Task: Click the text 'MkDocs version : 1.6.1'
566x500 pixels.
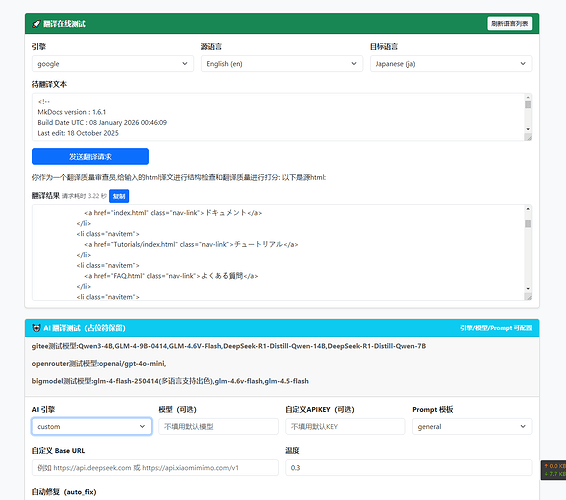Action: (71, 112)
